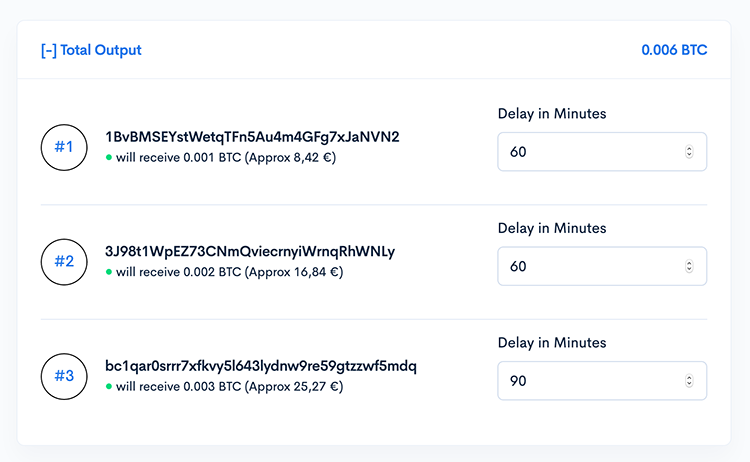
Task: Click green status dot for 0.003 BTC
Action: (x=108, y=387)
